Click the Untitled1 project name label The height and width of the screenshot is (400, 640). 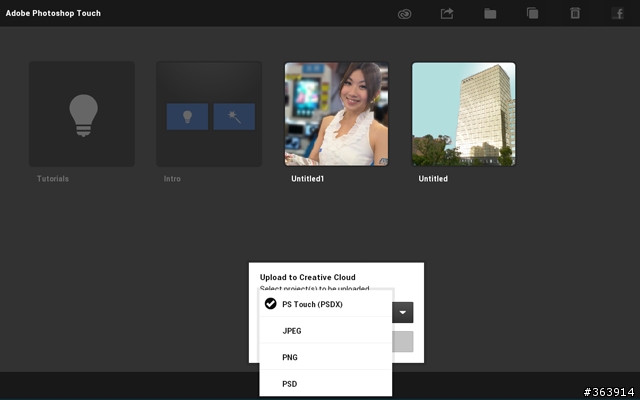[x=307, y=179]
